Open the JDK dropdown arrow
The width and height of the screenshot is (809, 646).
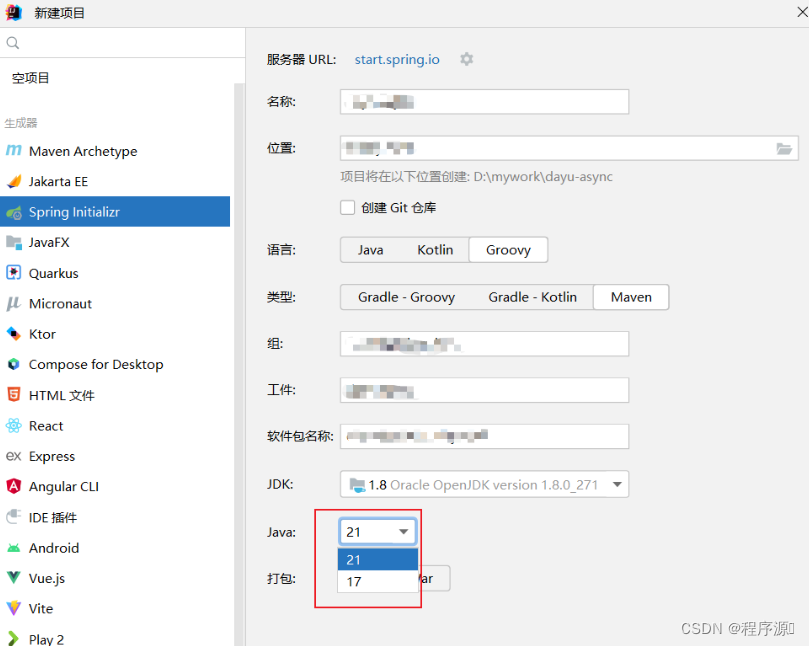coord(617,484)
